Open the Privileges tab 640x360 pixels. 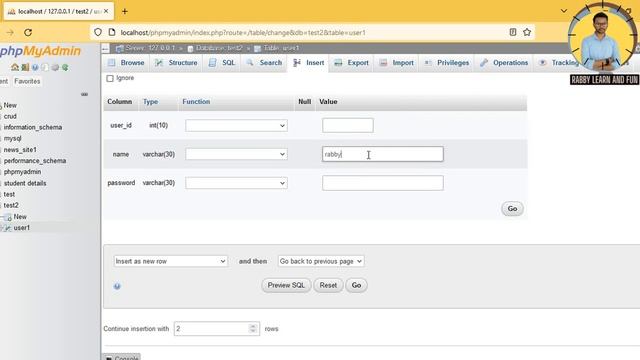tap(447, 63)
